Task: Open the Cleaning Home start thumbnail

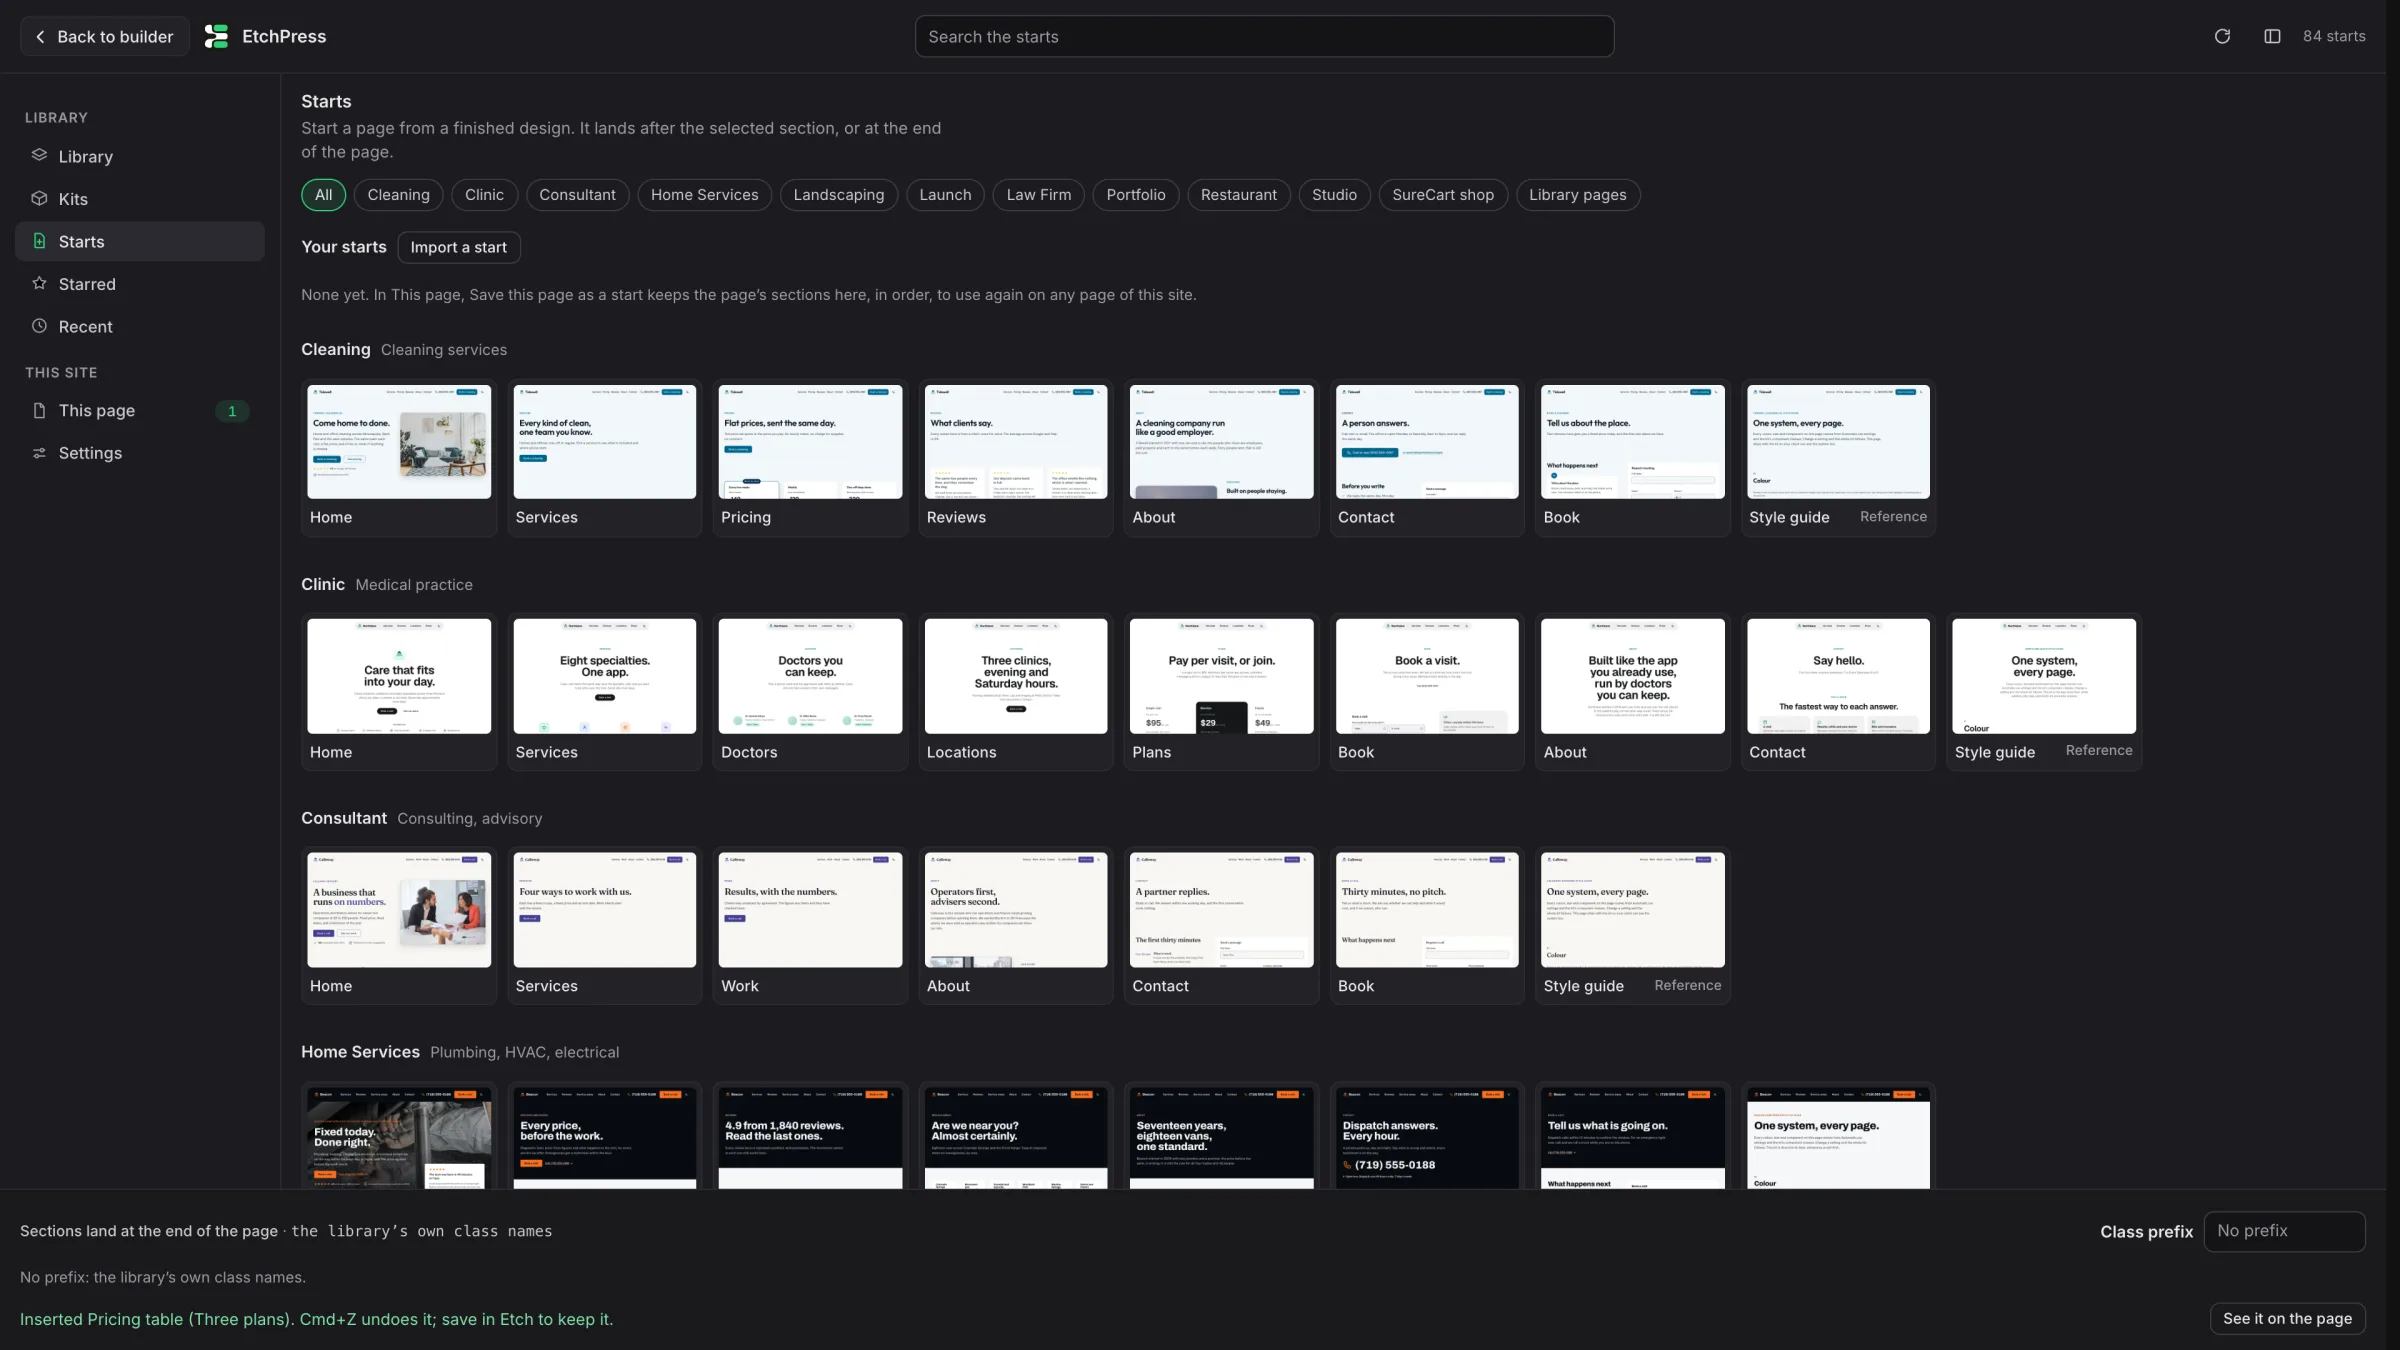Action: pyautogui.click(x=399, y=441)
